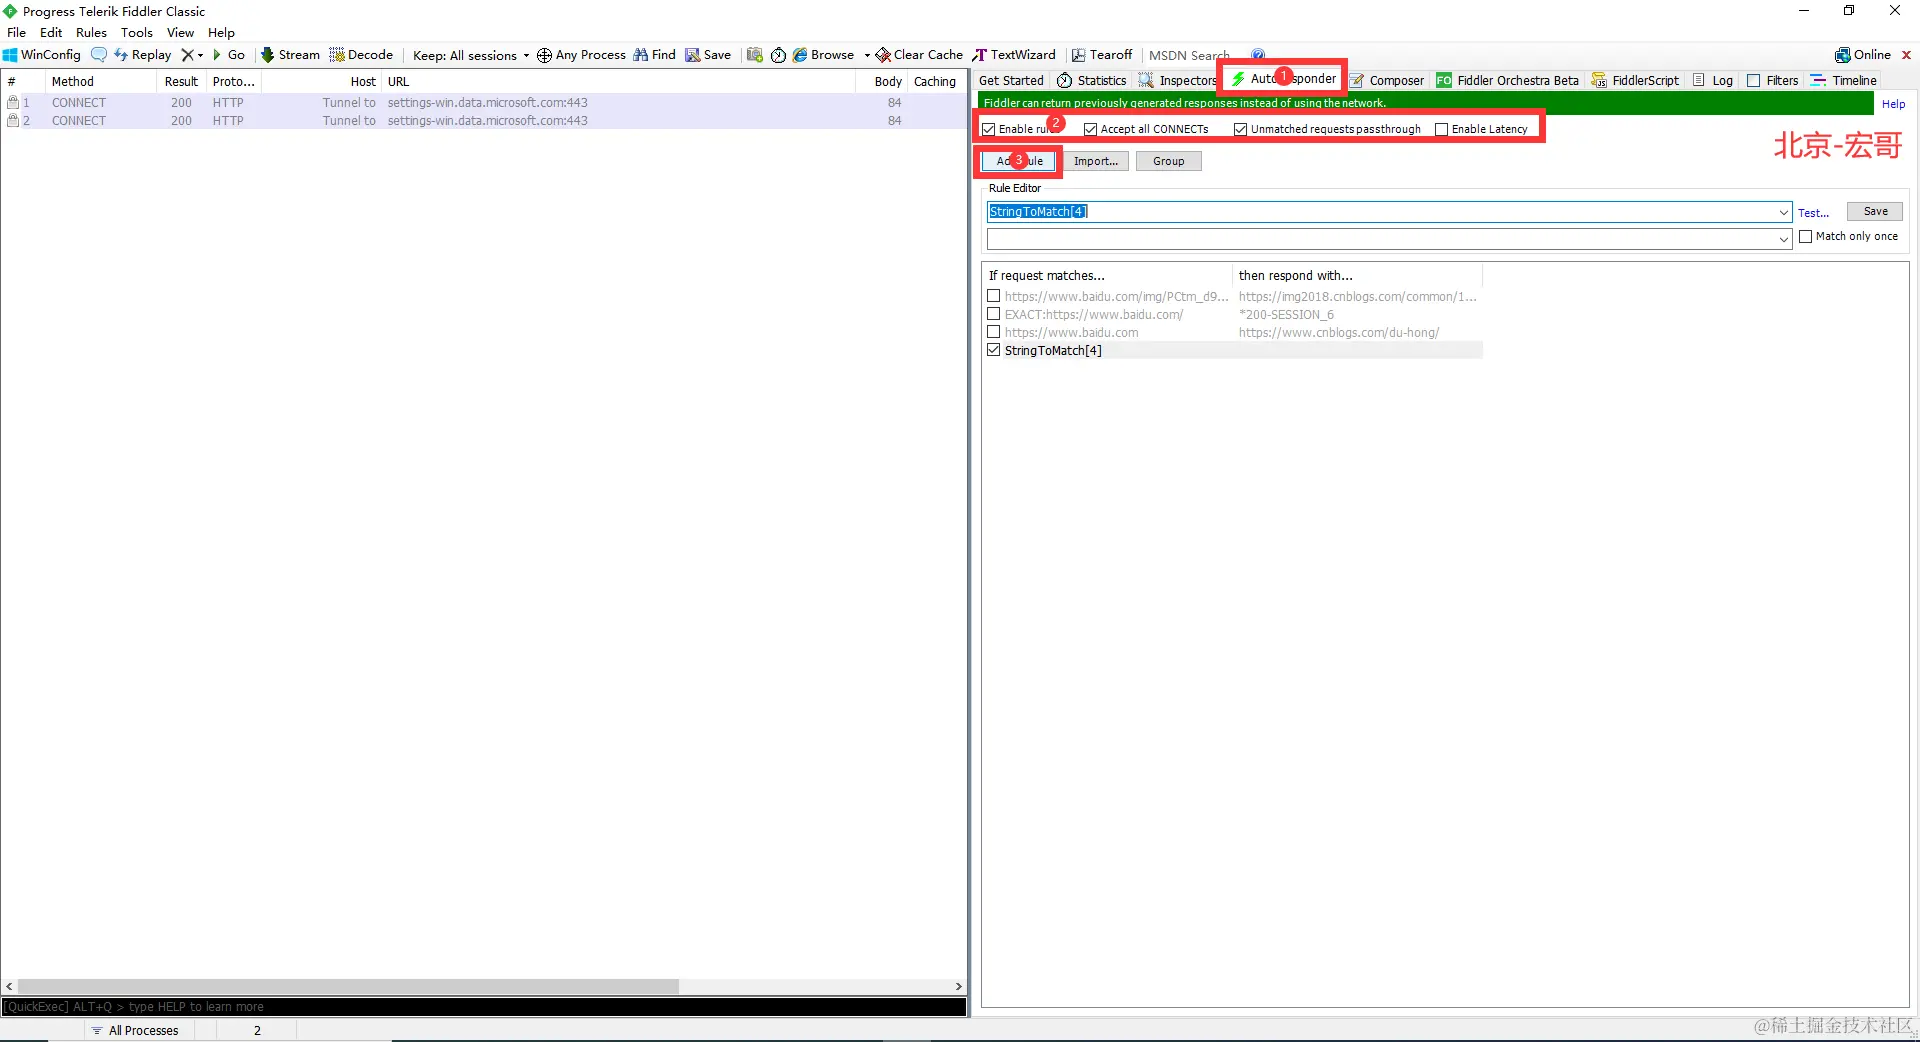Toggle Stream mode in toolbar
This screenshot has width=1920, height=1042.
tap(290, 55)
